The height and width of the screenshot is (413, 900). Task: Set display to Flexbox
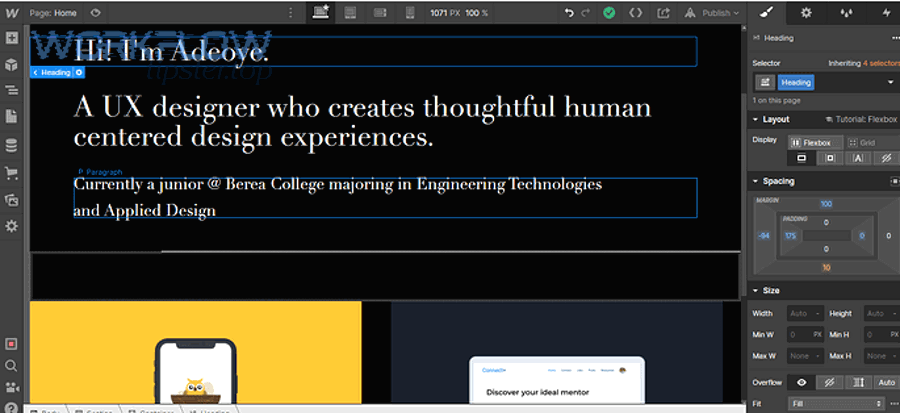pos(813,142)
